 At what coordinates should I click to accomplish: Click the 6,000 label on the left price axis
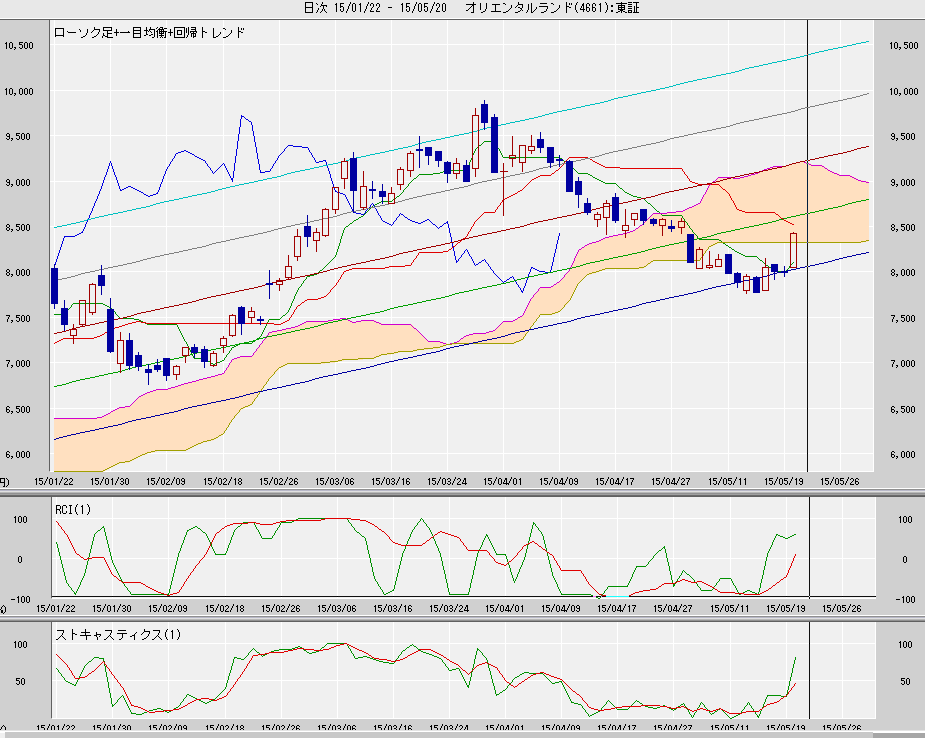(x=18, y=455)
